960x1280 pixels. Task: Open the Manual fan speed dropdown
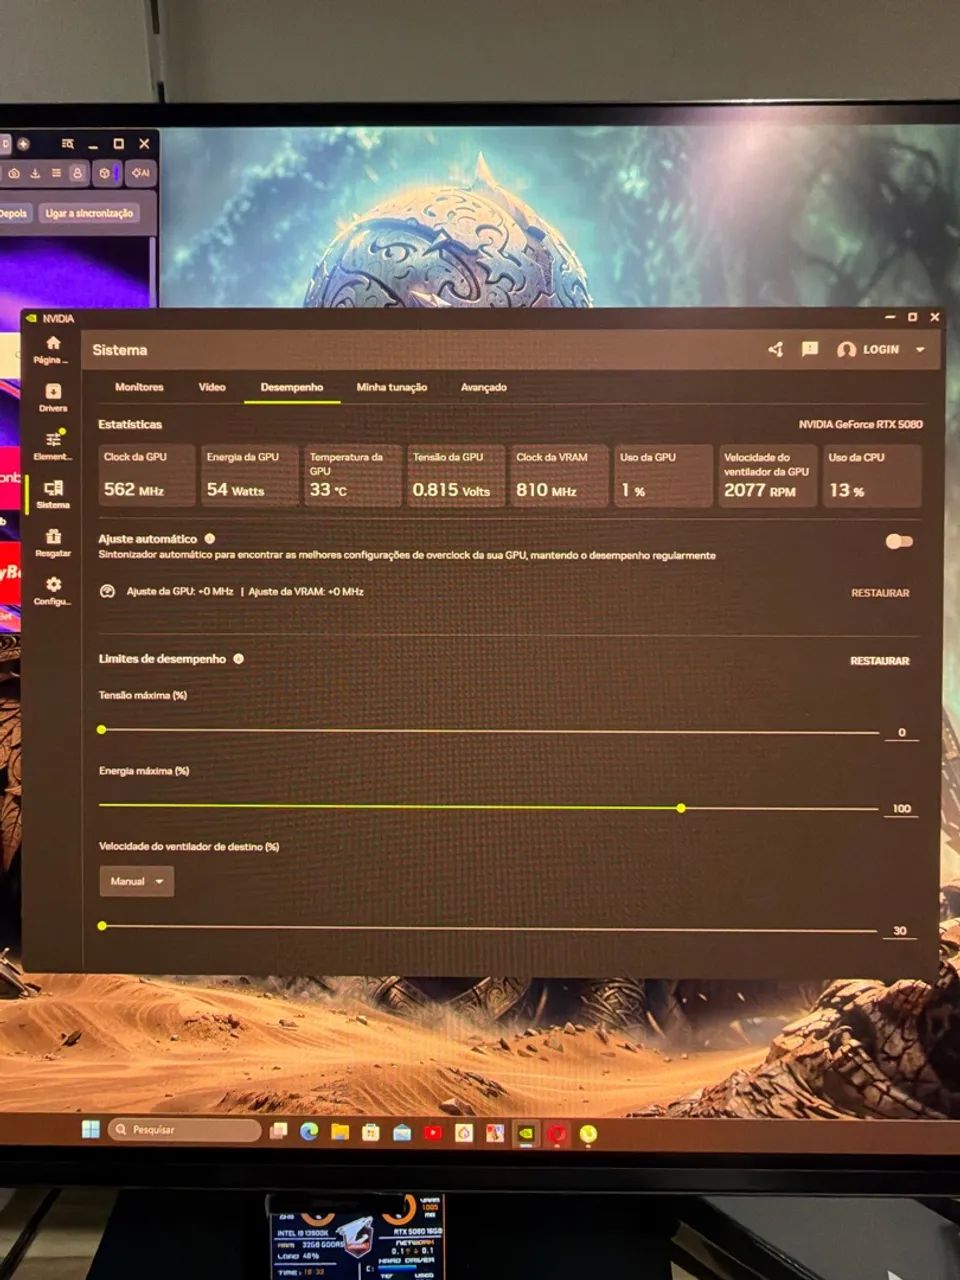pos(136,881)
